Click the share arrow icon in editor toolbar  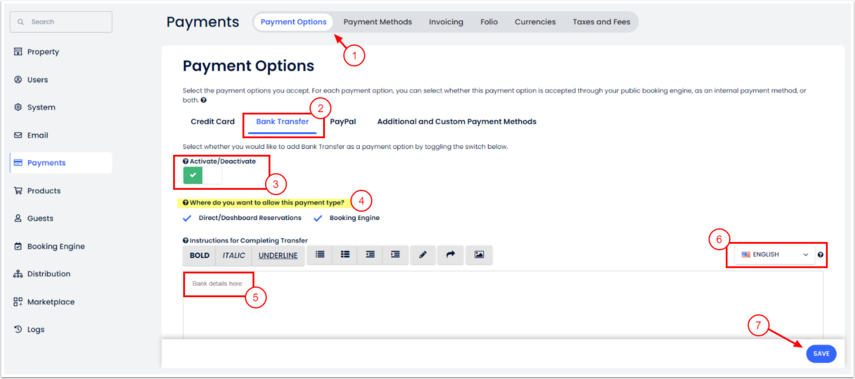[x=450, y=255]
